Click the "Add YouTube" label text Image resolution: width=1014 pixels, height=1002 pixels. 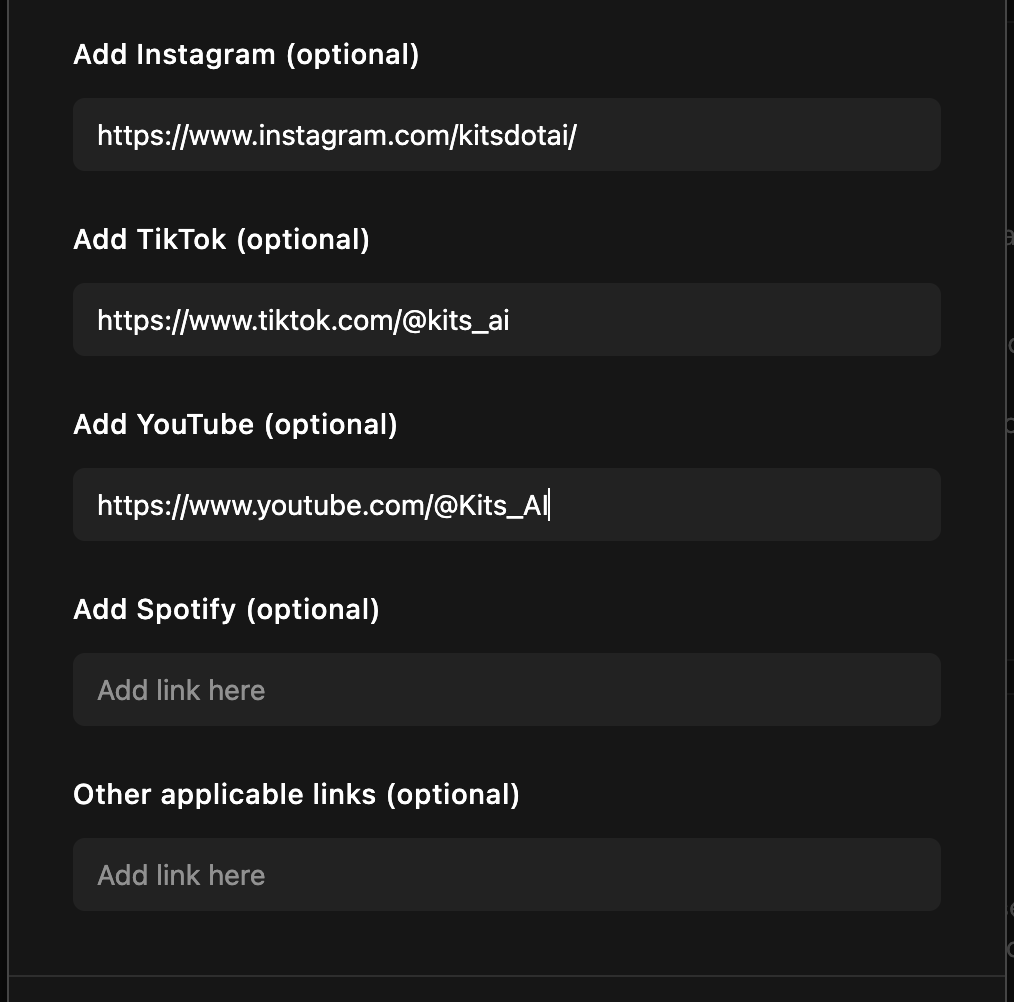click(163, 424)
